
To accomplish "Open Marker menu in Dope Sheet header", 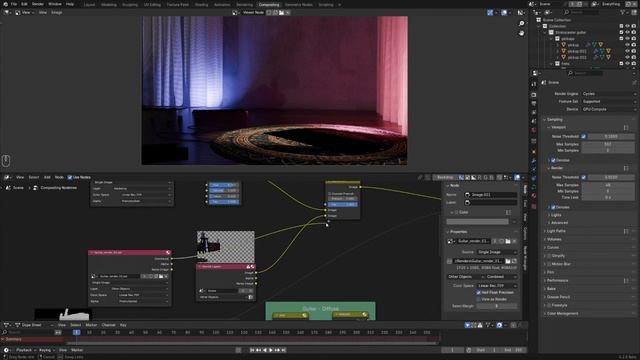I will [91, 325].
